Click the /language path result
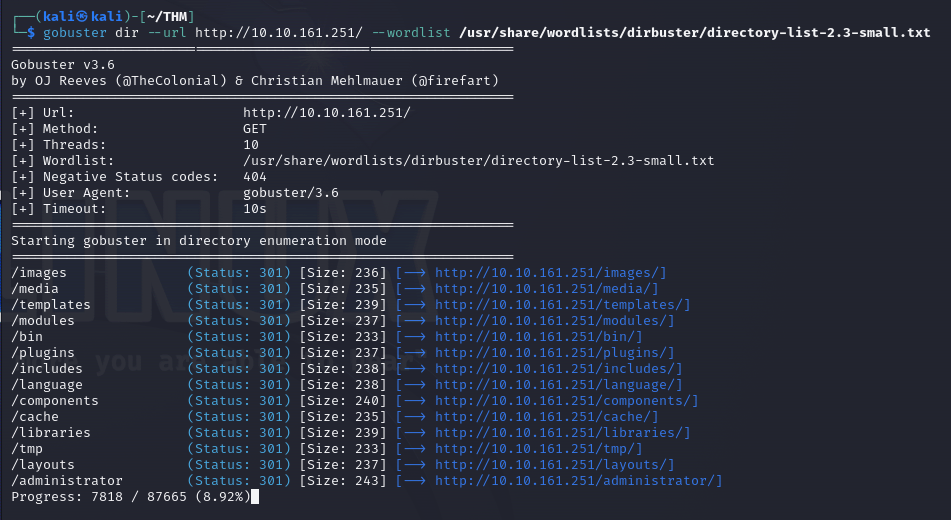 47,385
